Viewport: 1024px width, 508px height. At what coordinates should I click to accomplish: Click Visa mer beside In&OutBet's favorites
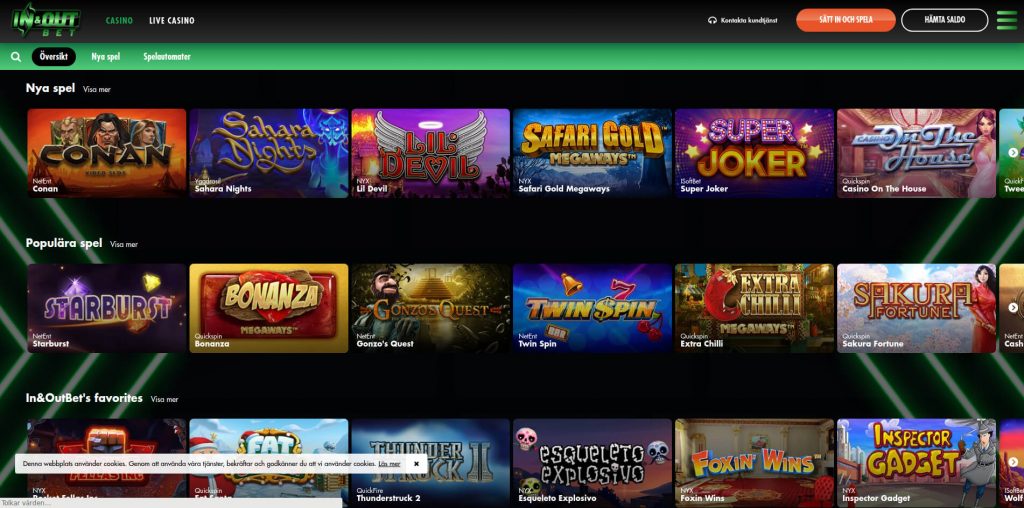165,399
